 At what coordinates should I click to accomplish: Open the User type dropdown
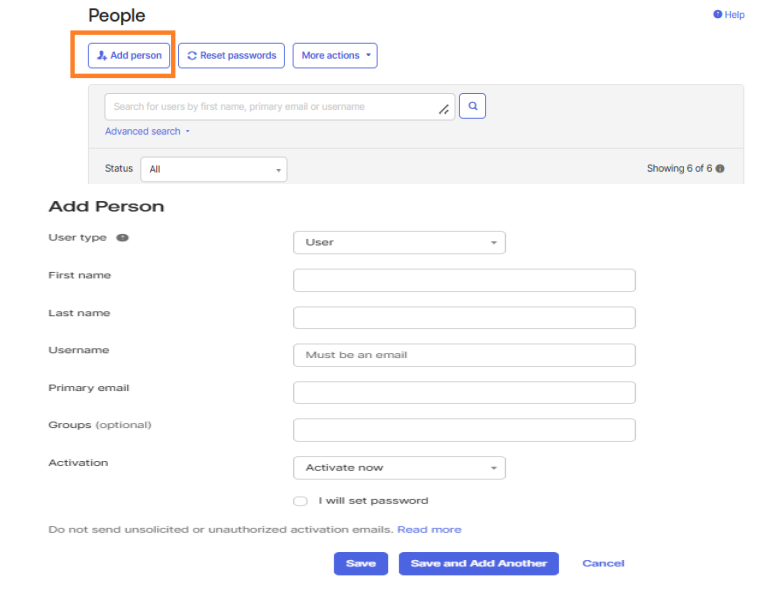click(x=399, y=242)
